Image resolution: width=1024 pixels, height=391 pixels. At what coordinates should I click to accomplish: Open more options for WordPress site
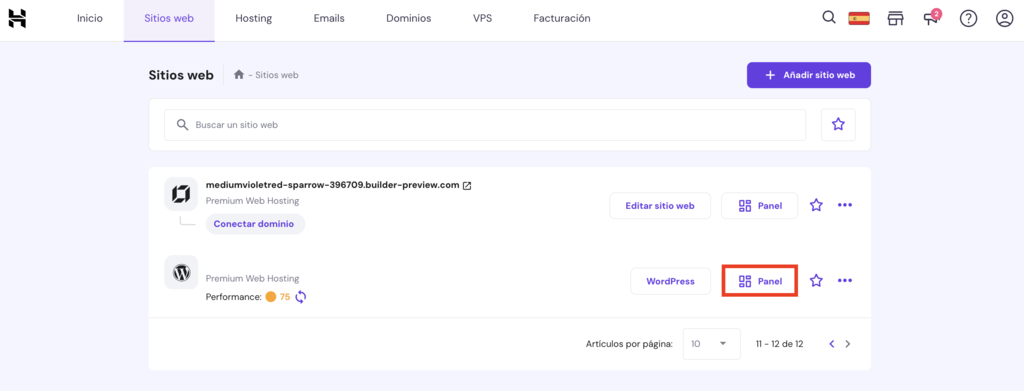845,281
